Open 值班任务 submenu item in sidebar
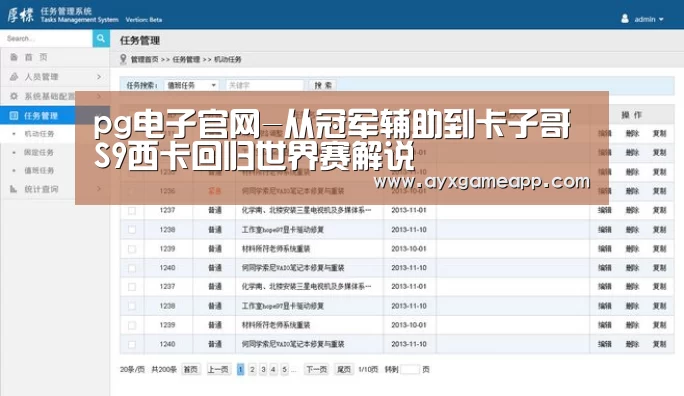The width and height of the screenshot is (684, 396). [39, 171]
